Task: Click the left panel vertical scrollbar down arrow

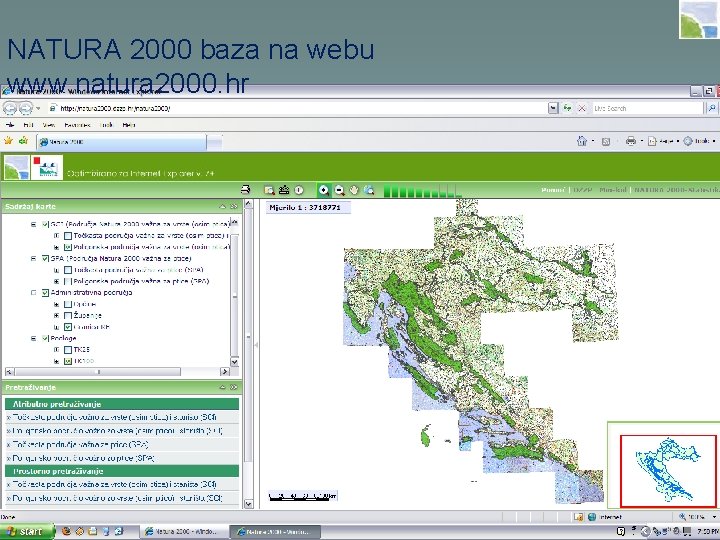Action: [x=248, y=504]
